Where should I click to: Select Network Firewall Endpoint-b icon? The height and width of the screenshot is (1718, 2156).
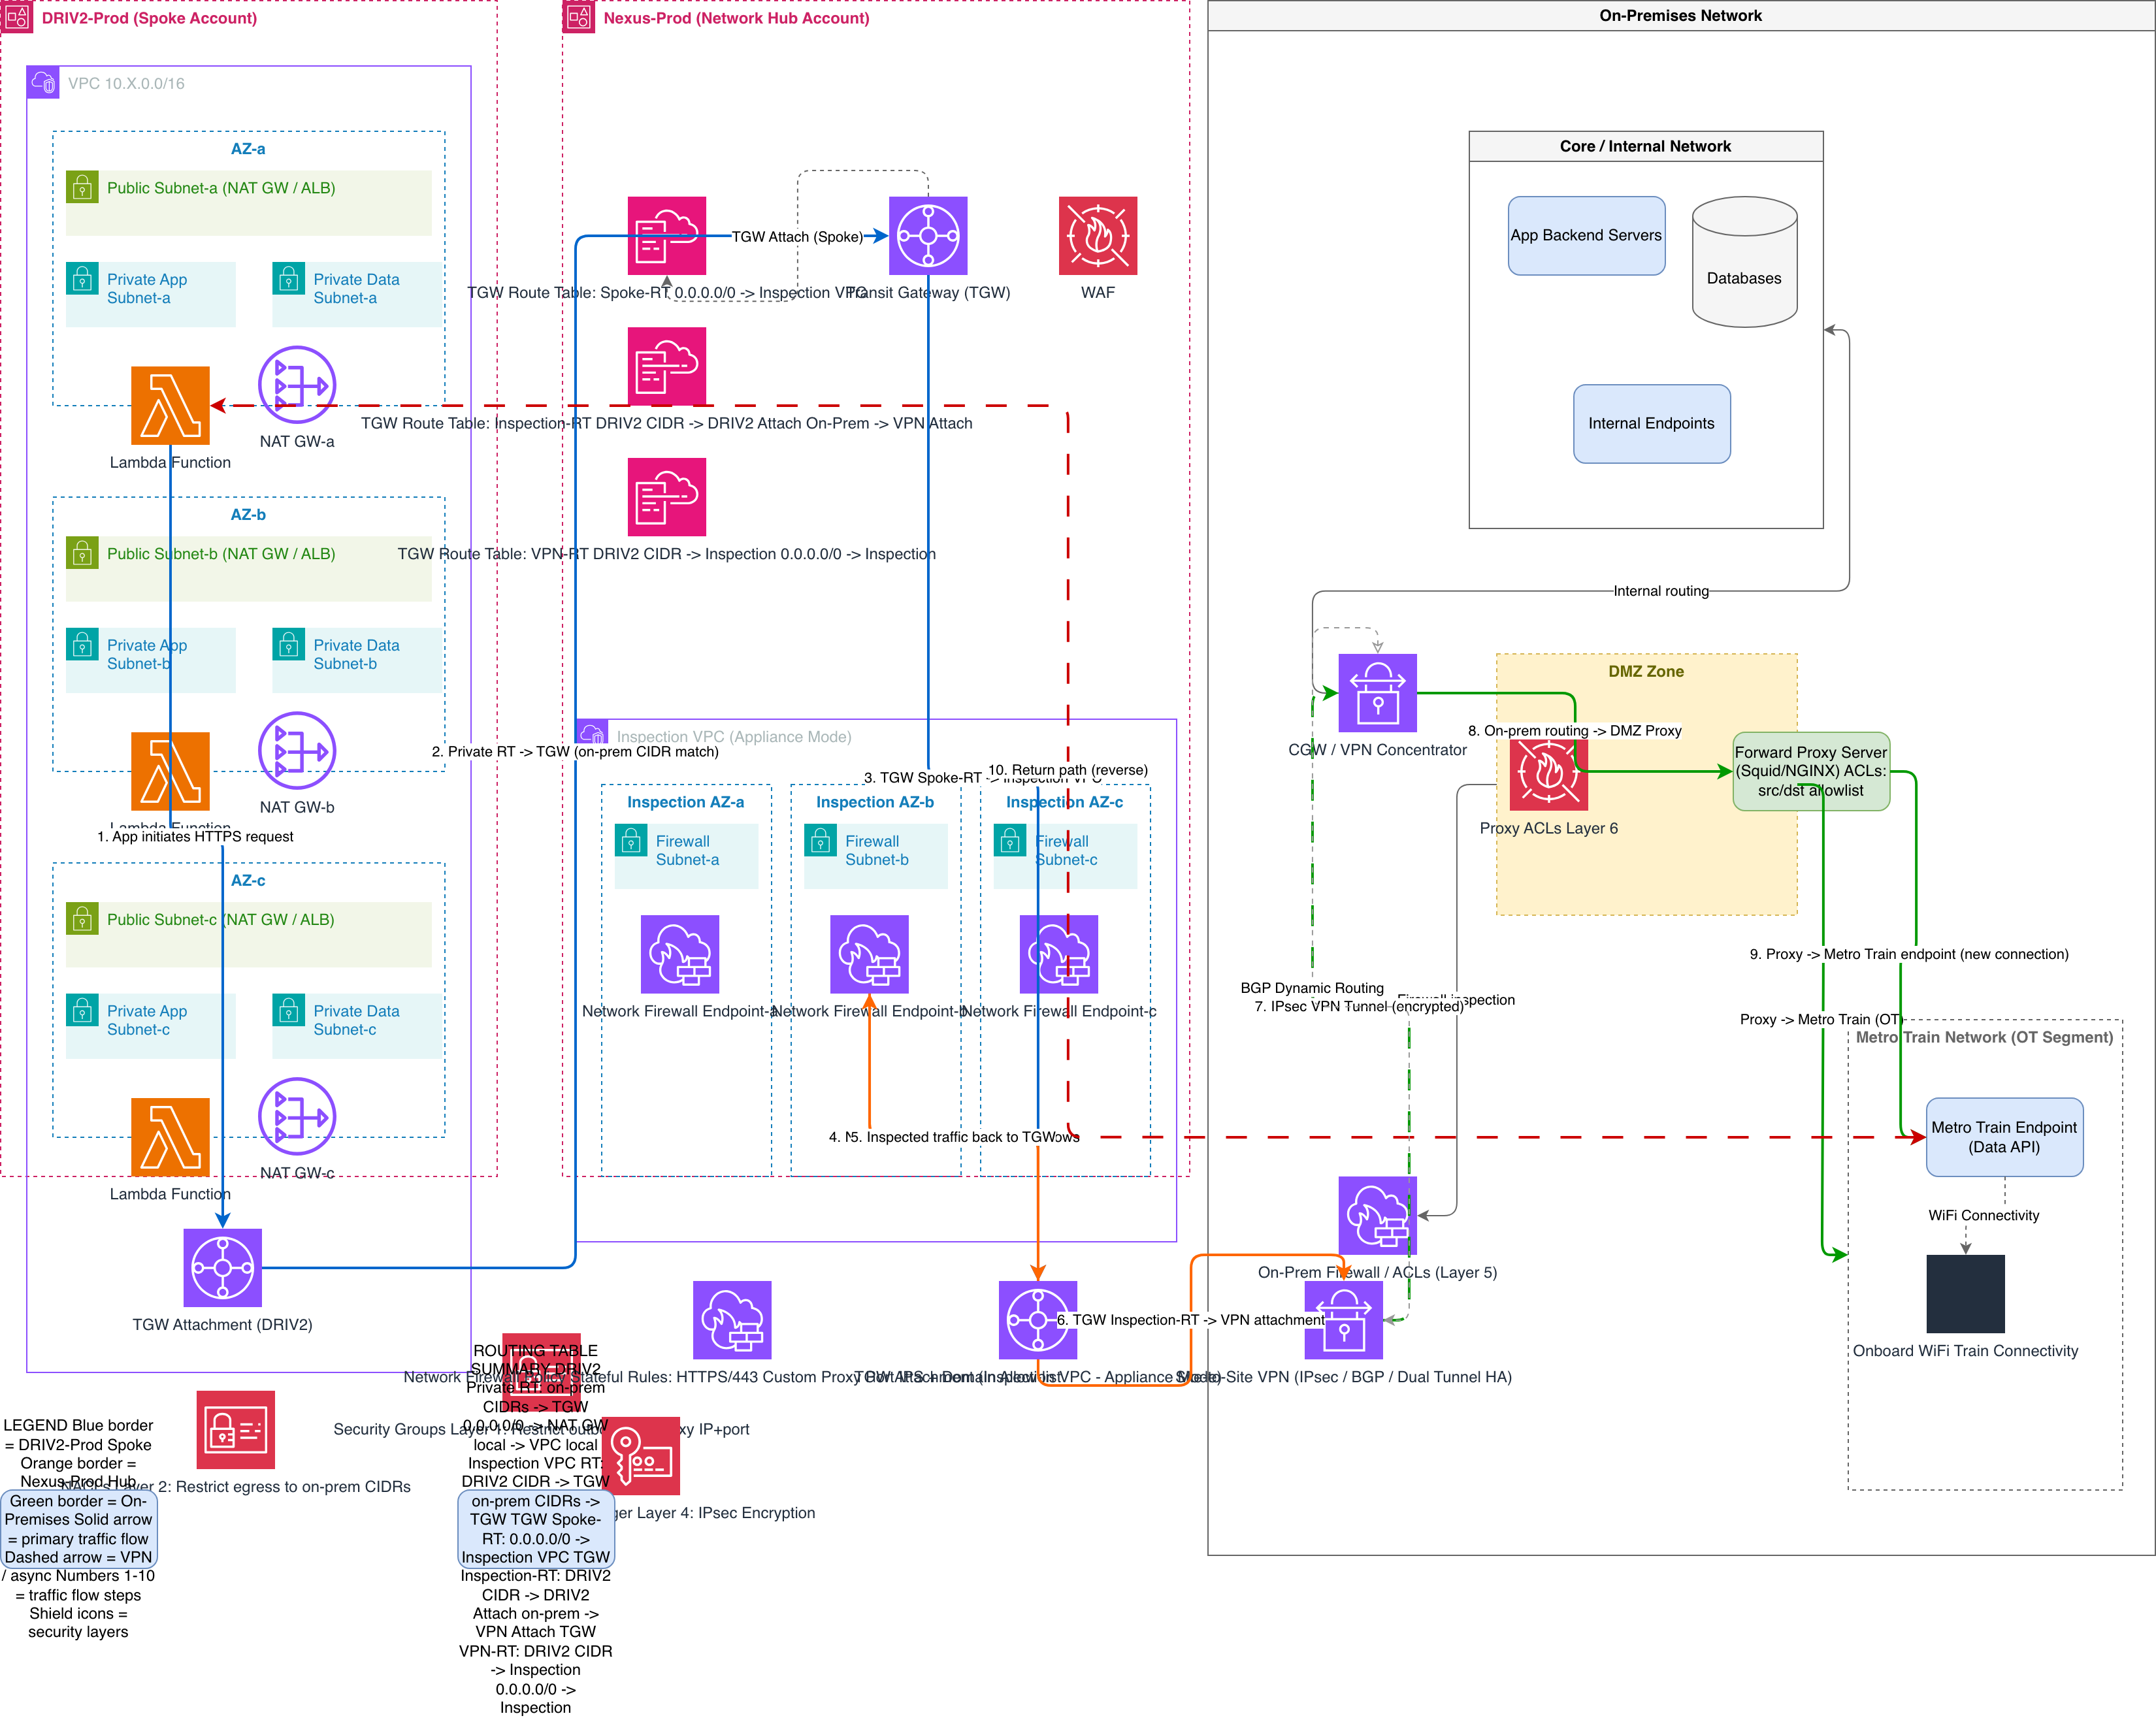click(x=870, y=954)
